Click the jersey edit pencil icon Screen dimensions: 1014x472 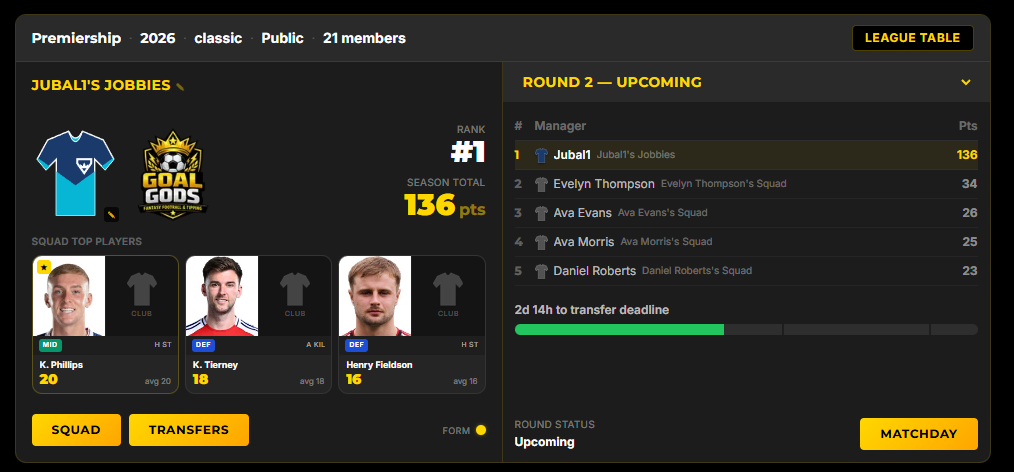tap(111, 214)
